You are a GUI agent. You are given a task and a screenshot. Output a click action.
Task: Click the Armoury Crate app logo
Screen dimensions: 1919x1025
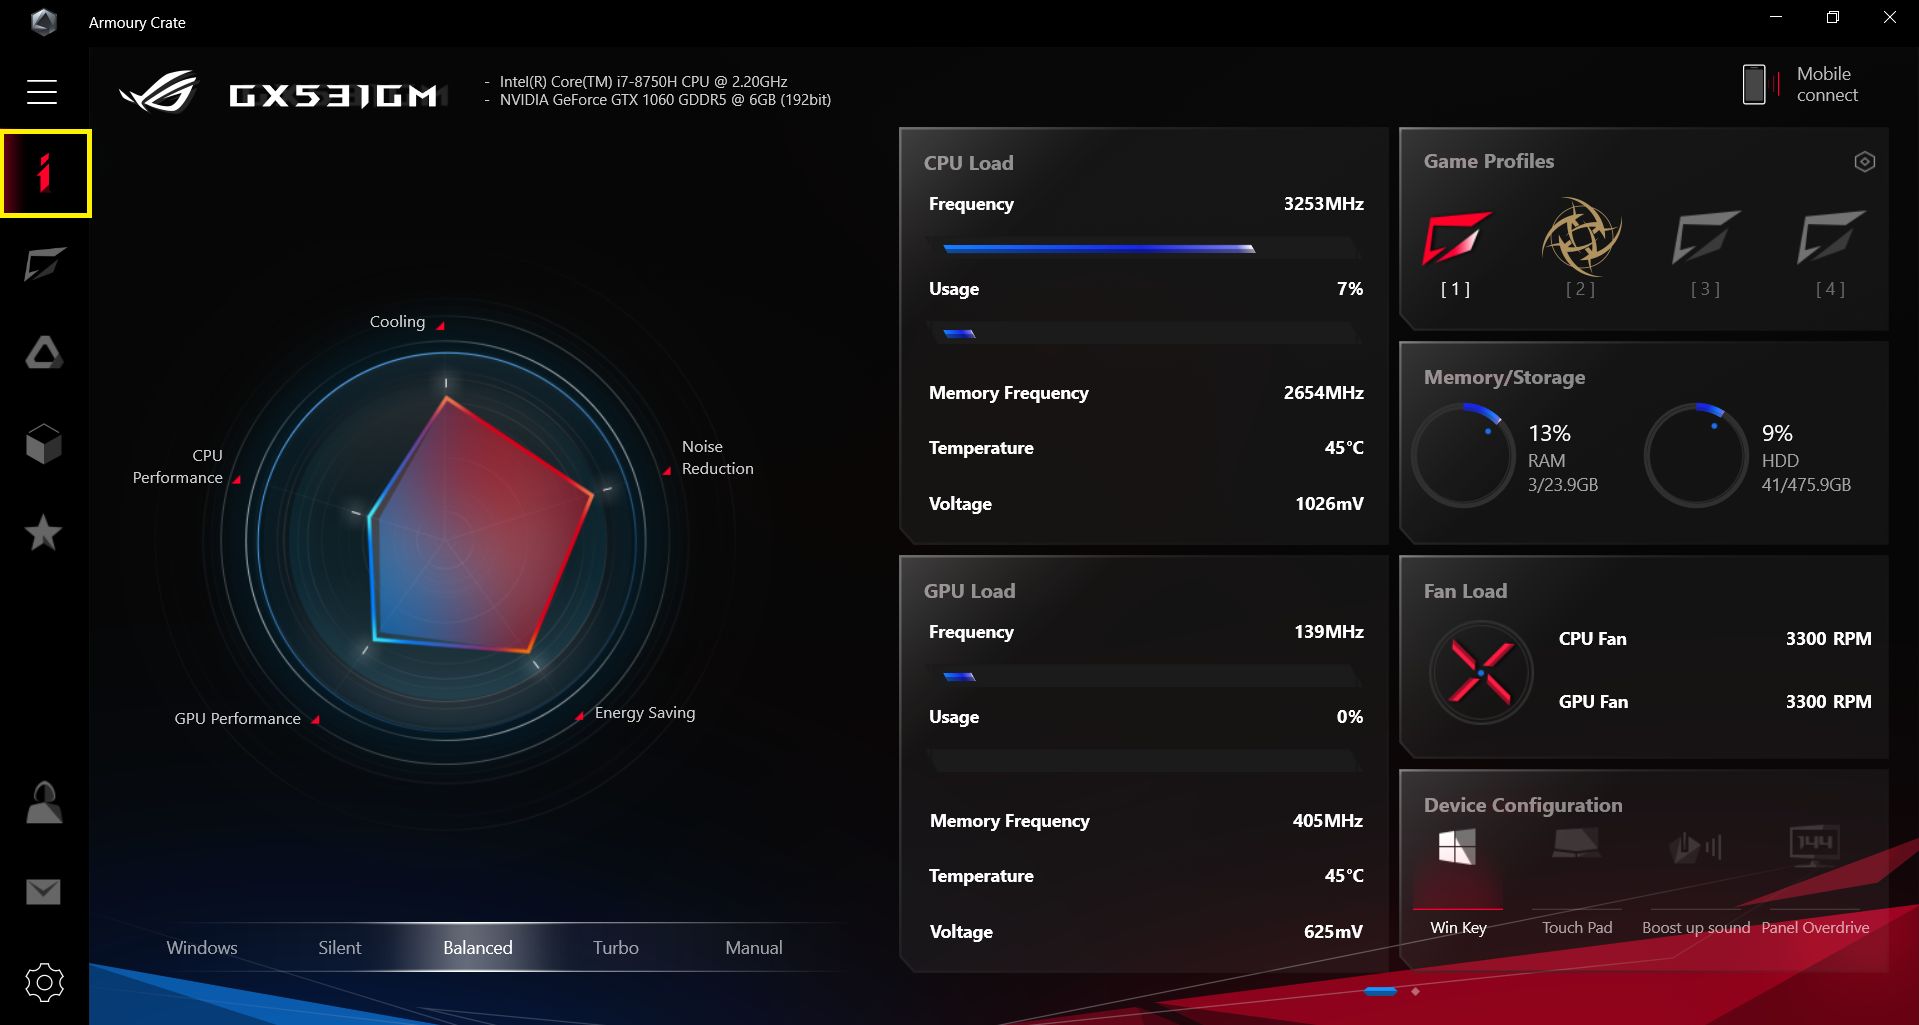click(x=43, y=22)
